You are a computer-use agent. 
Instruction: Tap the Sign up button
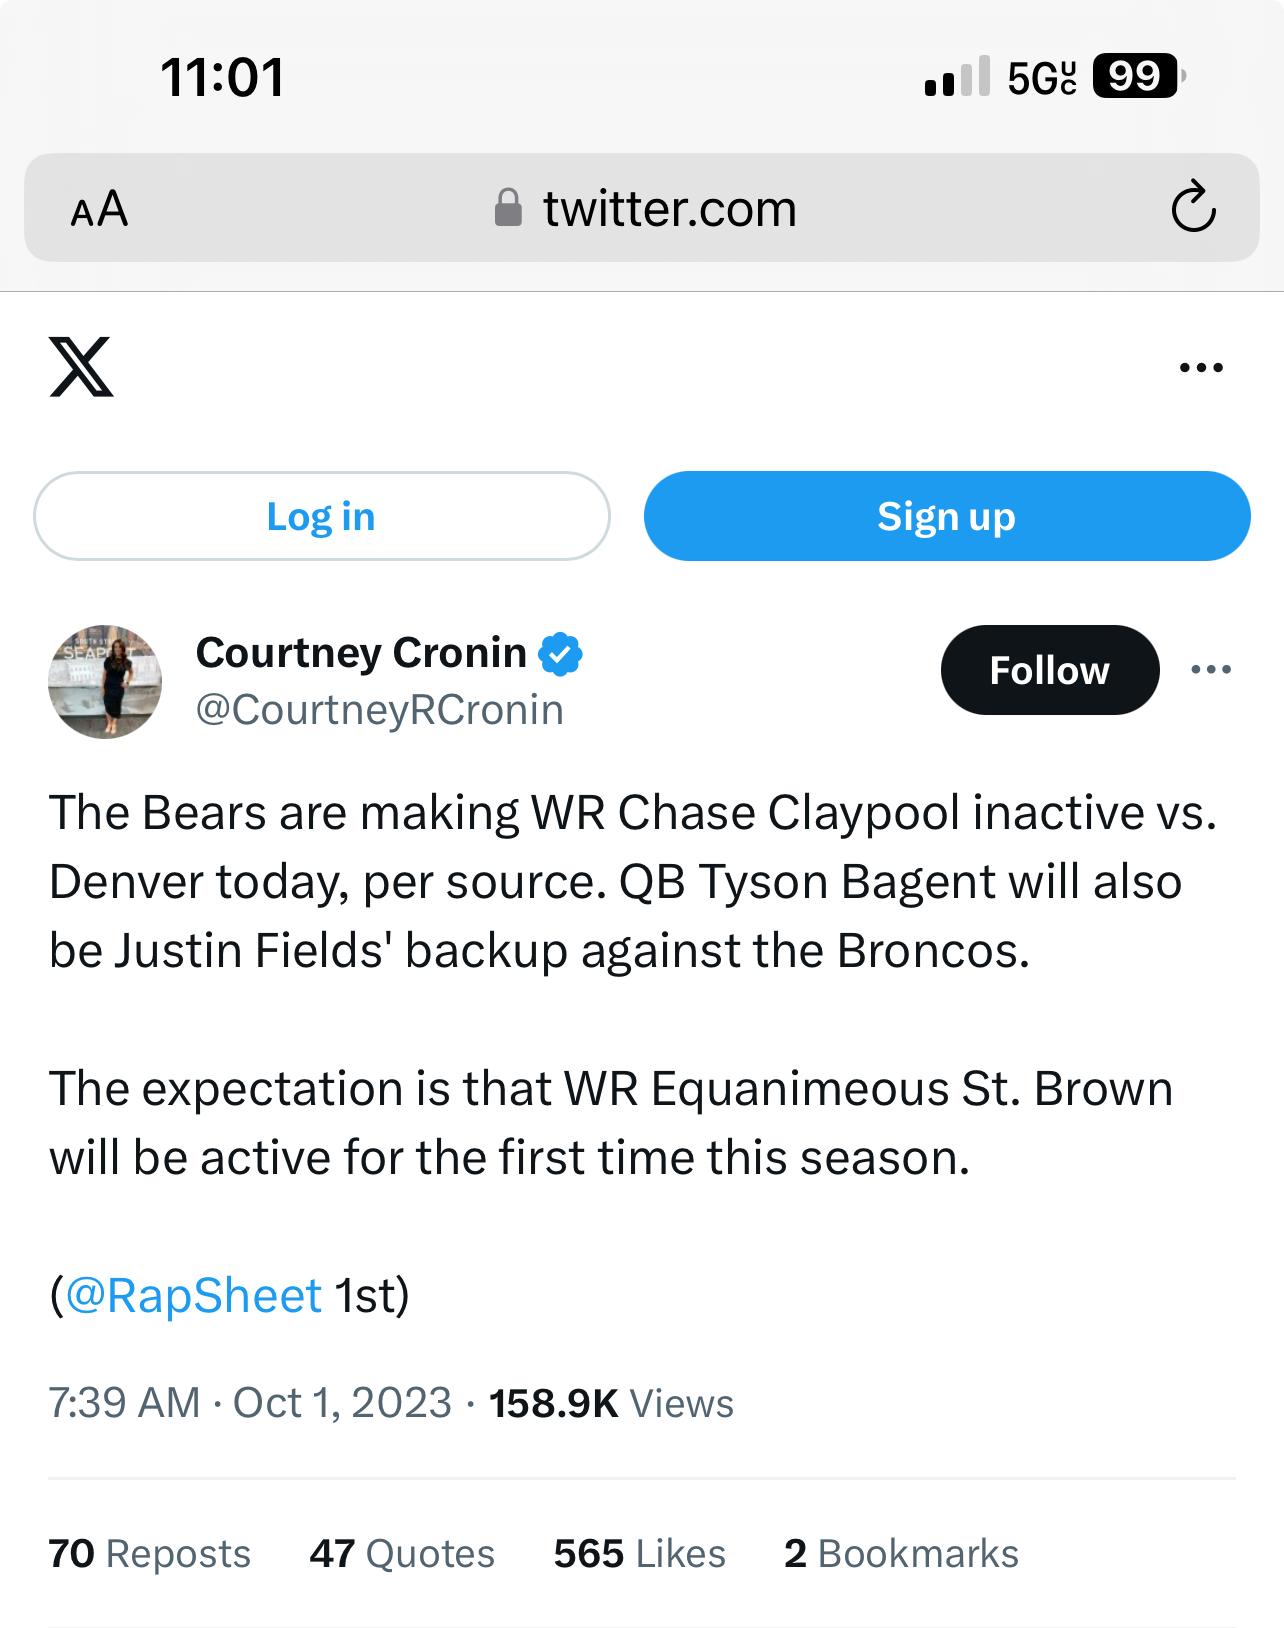[946, 516]
